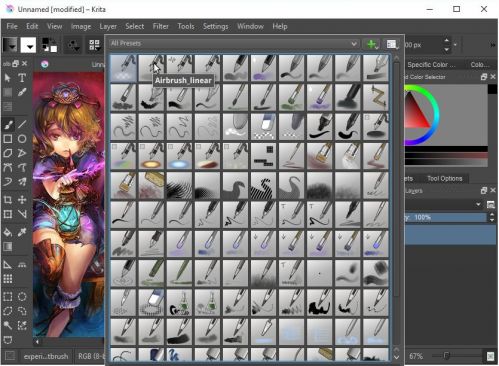Select the Assistant ruler tool
The height and width of the screenshot is (366, 499).
tap(8, 265)
